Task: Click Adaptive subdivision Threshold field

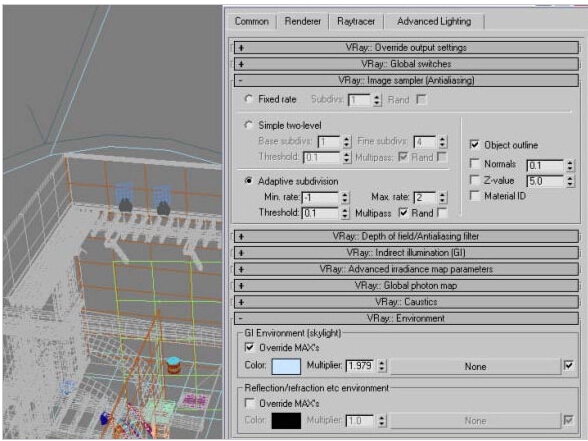Action: tap(321, 213)
